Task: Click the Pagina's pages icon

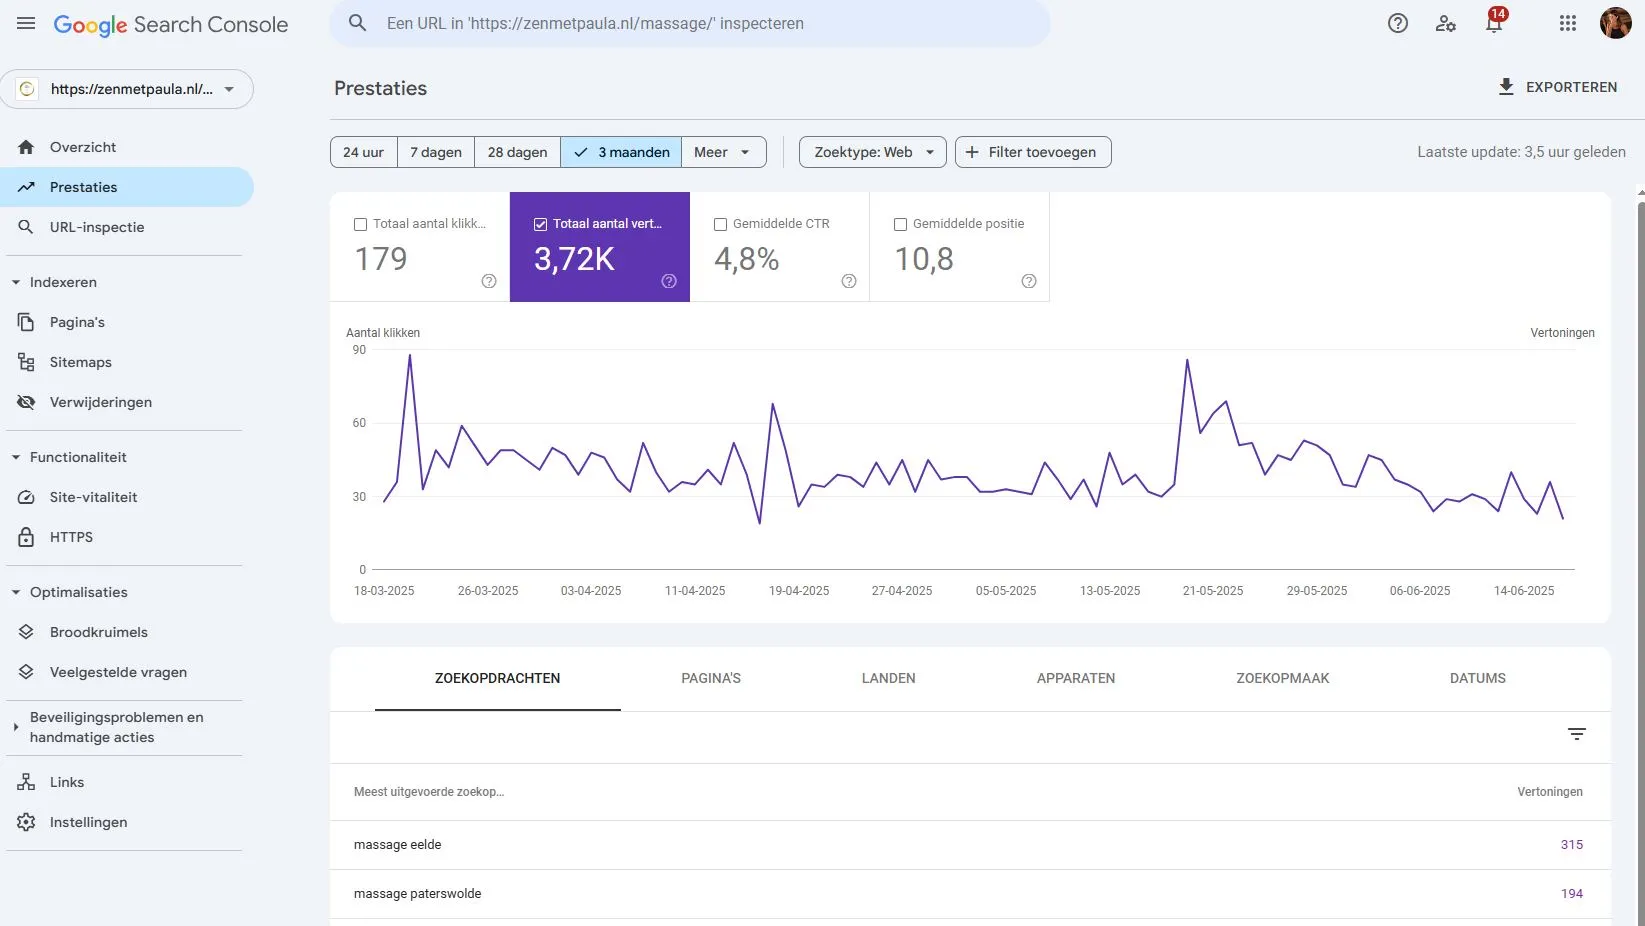Action: 26,322
